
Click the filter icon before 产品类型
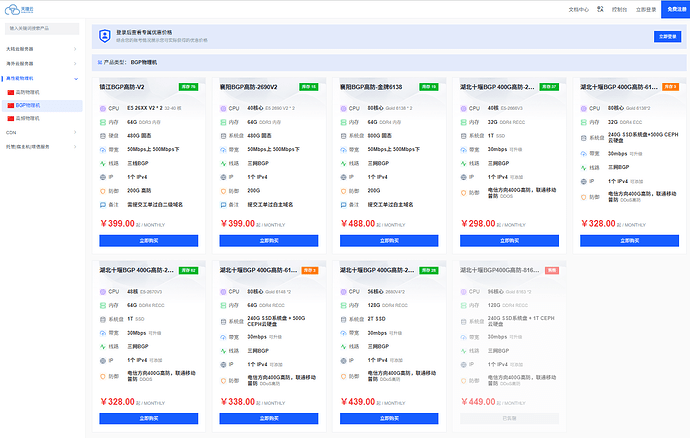coord(100,63)
